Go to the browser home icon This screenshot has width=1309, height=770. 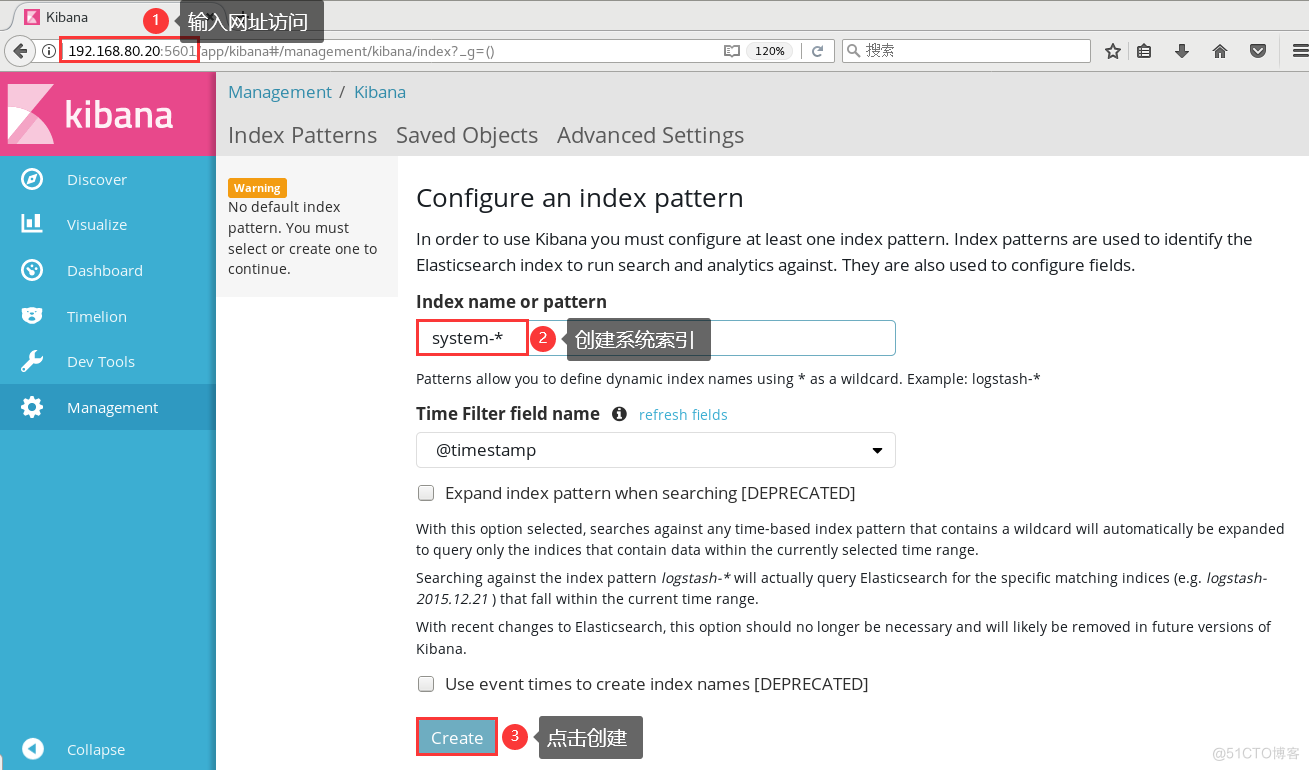pyautogui.click(x=1220, y=51)
